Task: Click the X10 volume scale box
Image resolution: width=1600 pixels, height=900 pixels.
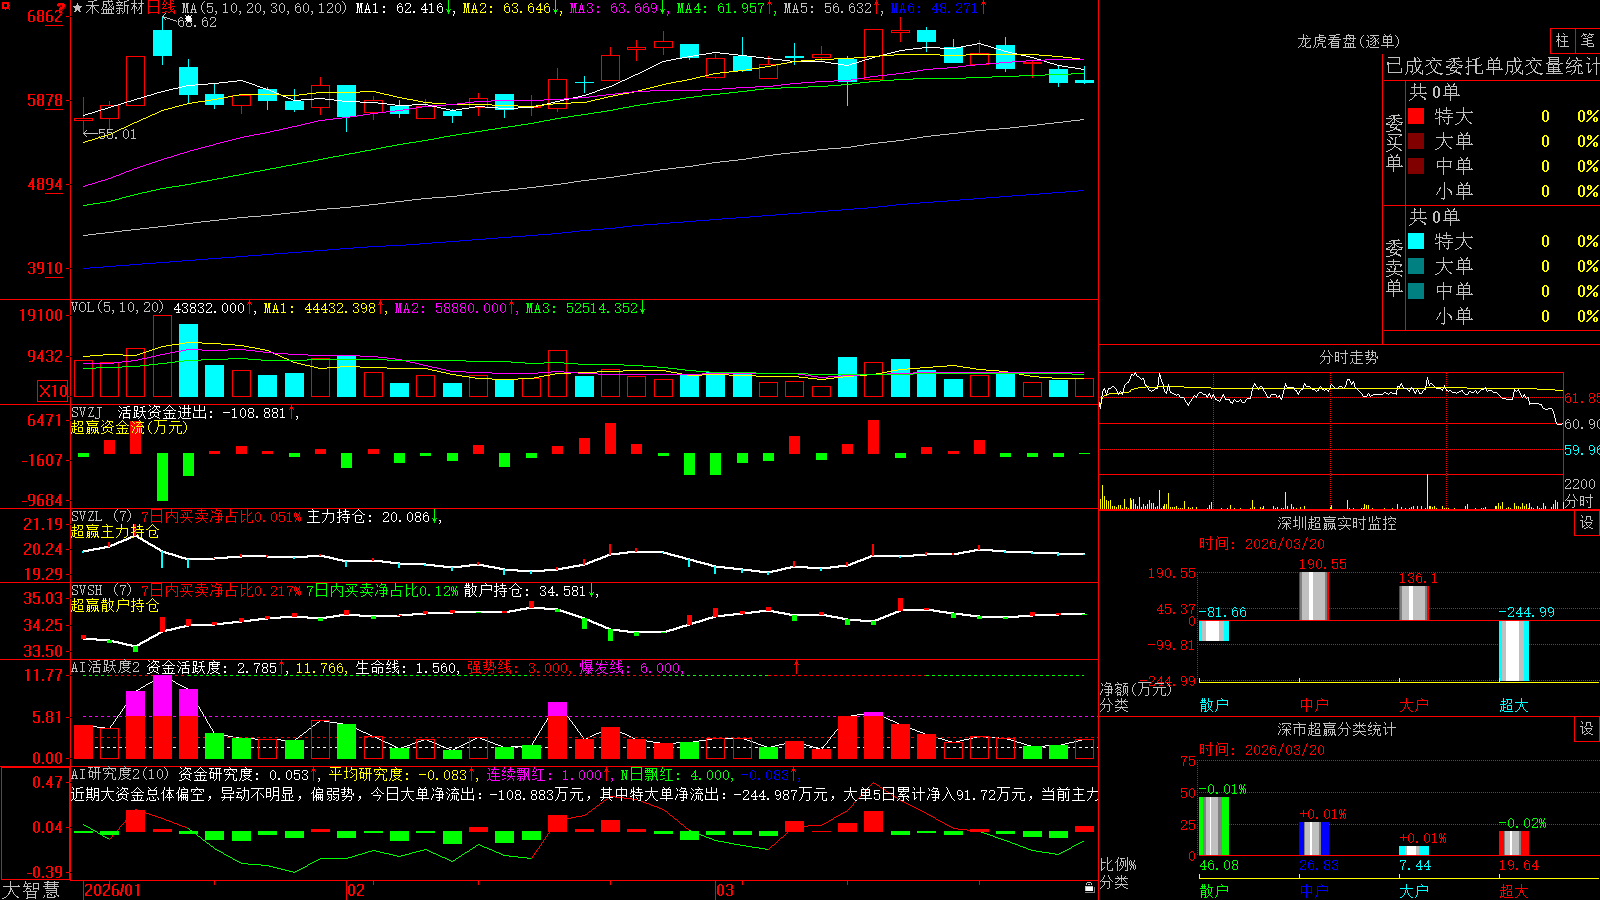Action: point(53,391)
